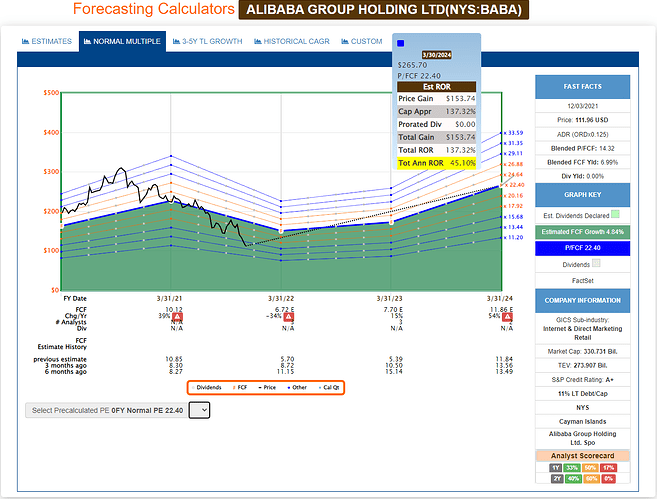Click the orange 60% scorecard badge

(x=592, y=478)
